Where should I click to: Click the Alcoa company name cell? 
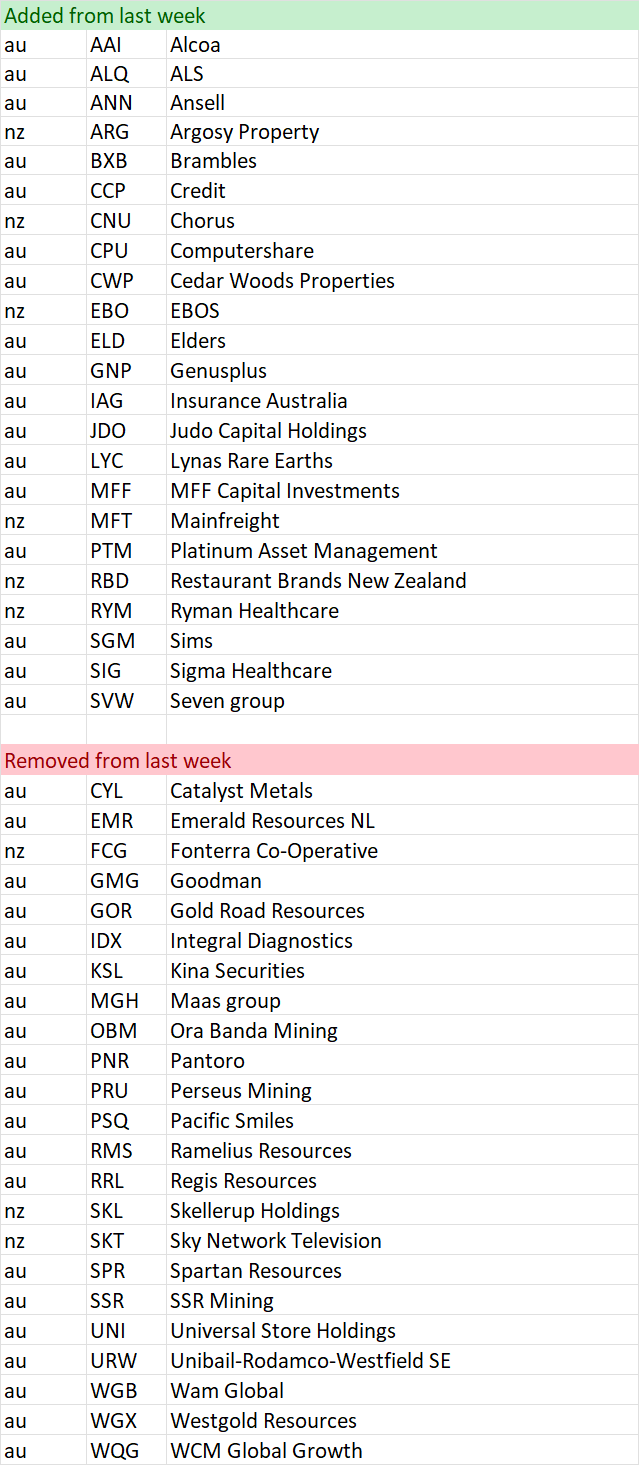[402, 44]
